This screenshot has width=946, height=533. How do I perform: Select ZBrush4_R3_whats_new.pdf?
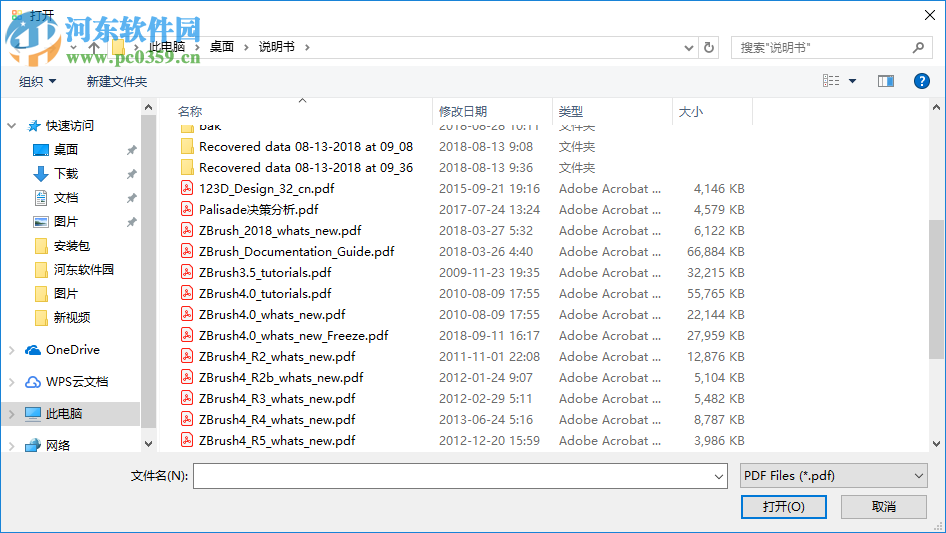pyautogui.click(x=277, y=398)
